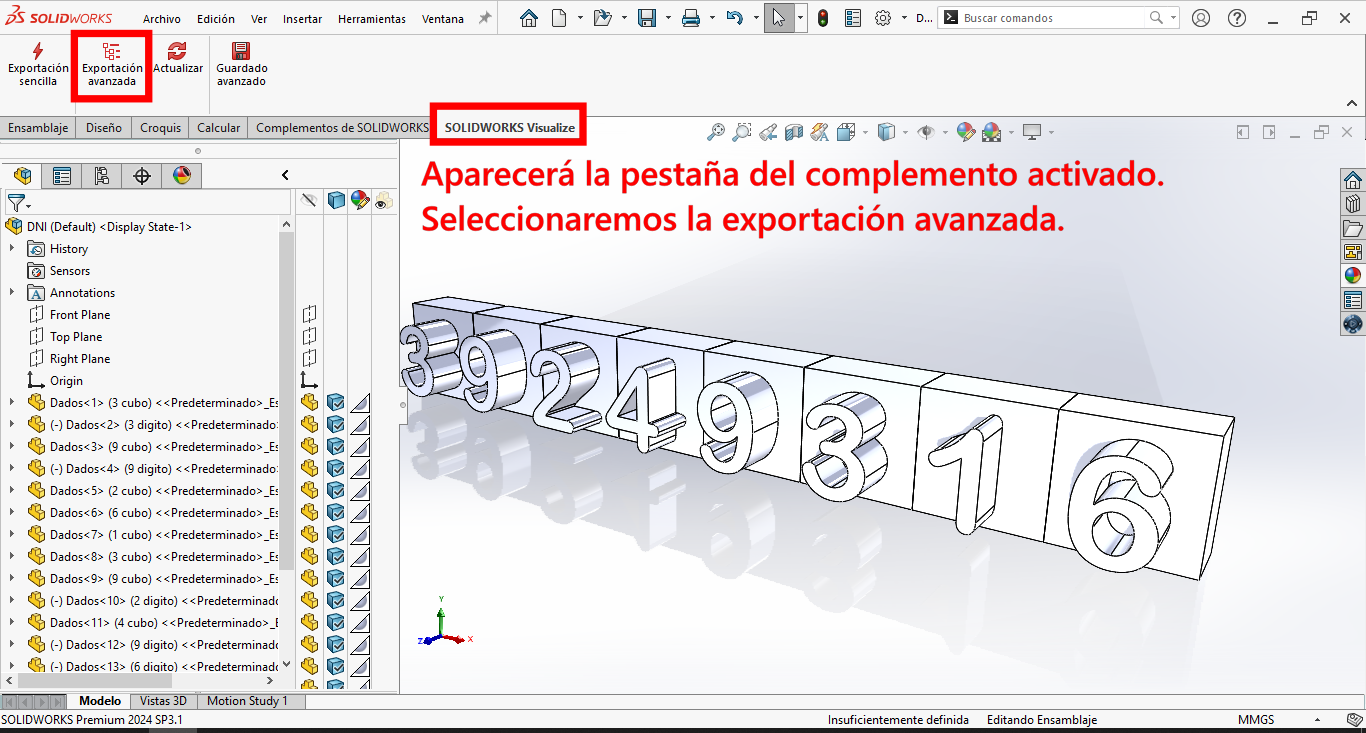Image resolution: width=1366 pixels, height=733 pixels.
Task: Open the ConfigurationManager panel tab
Action: tap(101, 176)
